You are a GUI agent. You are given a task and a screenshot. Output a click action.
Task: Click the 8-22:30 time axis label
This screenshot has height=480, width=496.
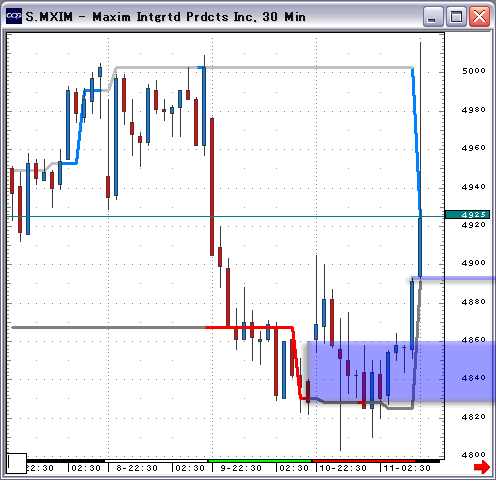(137, 468)
